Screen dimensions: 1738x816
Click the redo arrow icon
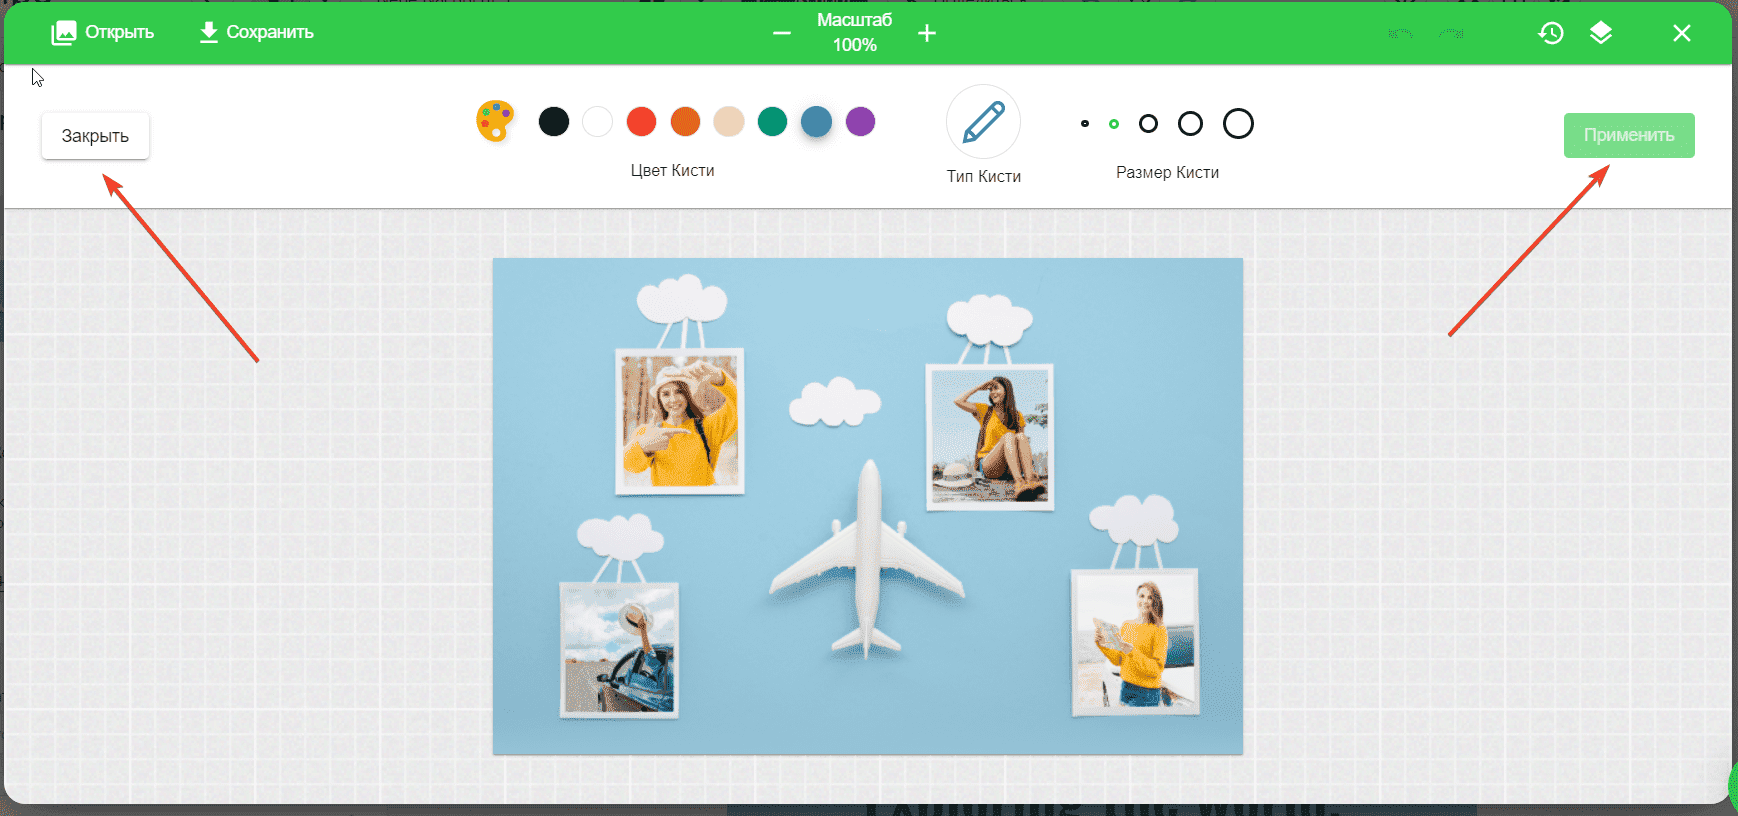click(x=1451, y=33)
